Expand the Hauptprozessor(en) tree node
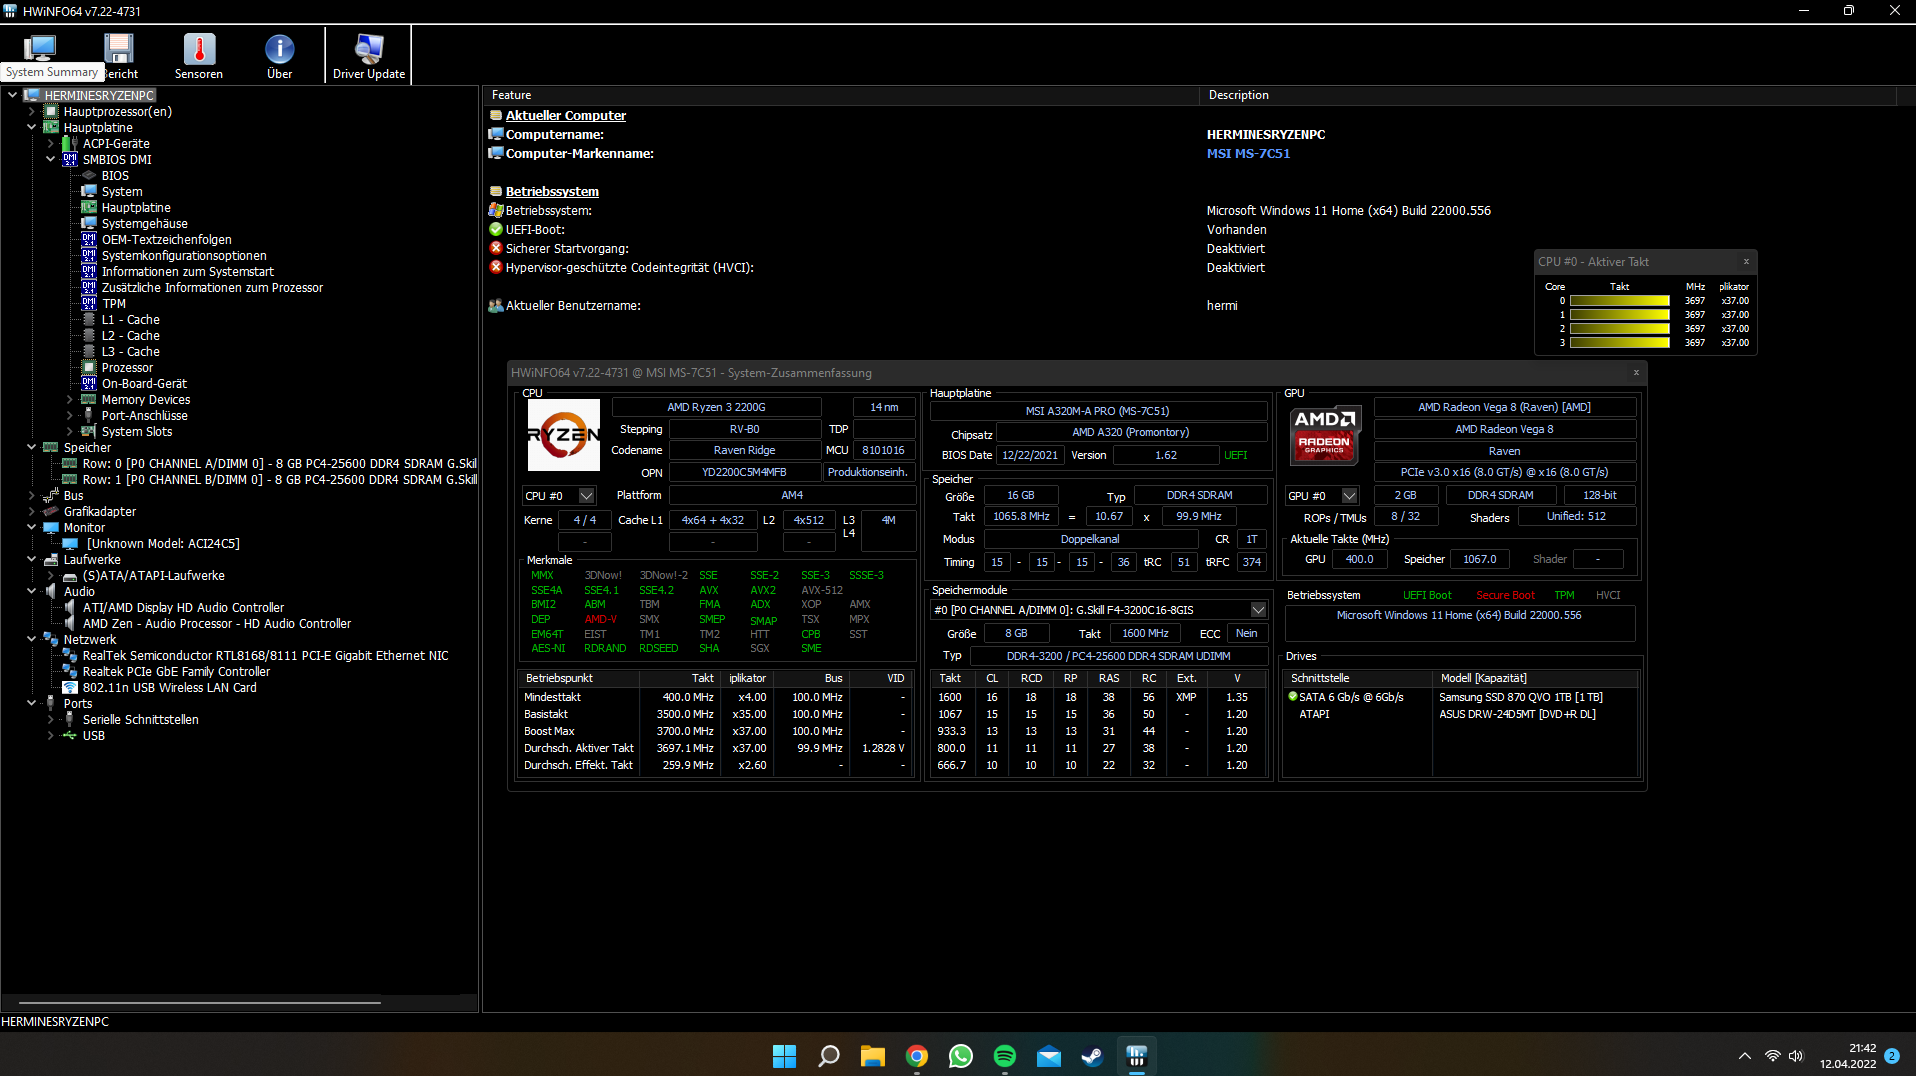The height and width of the screenshot is (1076, 1916). point(32,112)
